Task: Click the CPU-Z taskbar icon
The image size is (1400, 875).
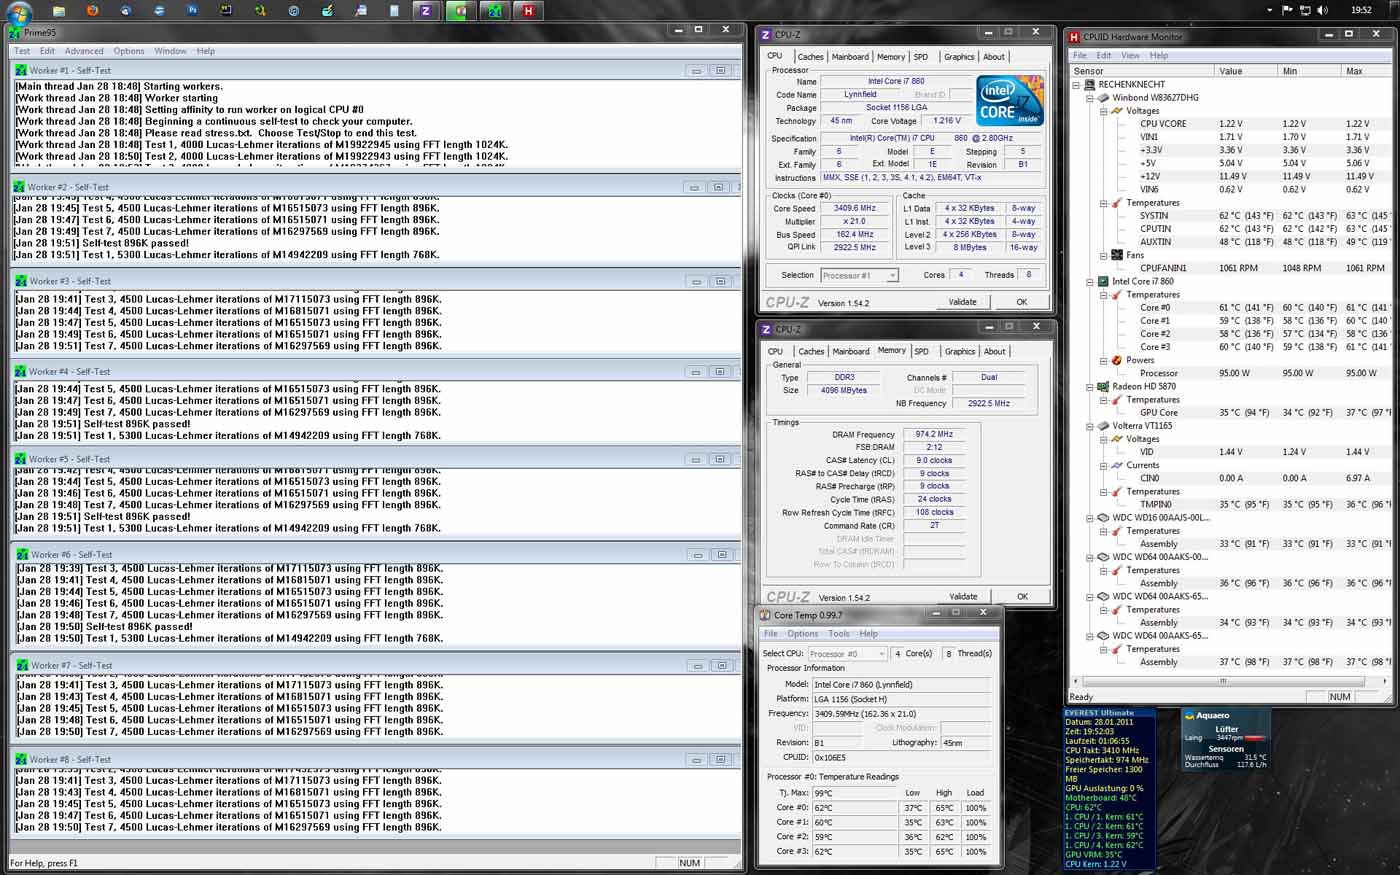Action: [x=427, y=11]
